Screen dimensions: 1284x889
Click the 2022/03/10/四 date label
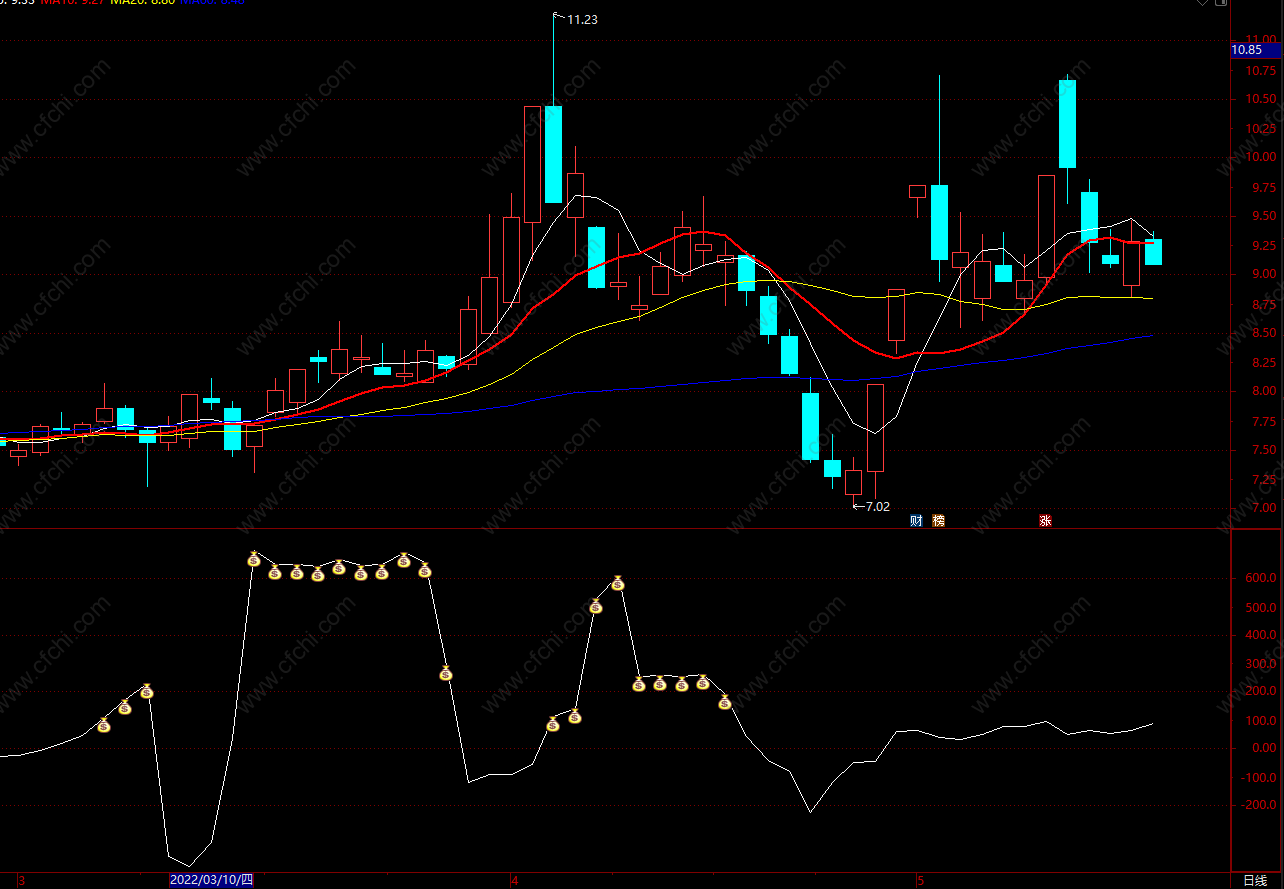point(211,880)
